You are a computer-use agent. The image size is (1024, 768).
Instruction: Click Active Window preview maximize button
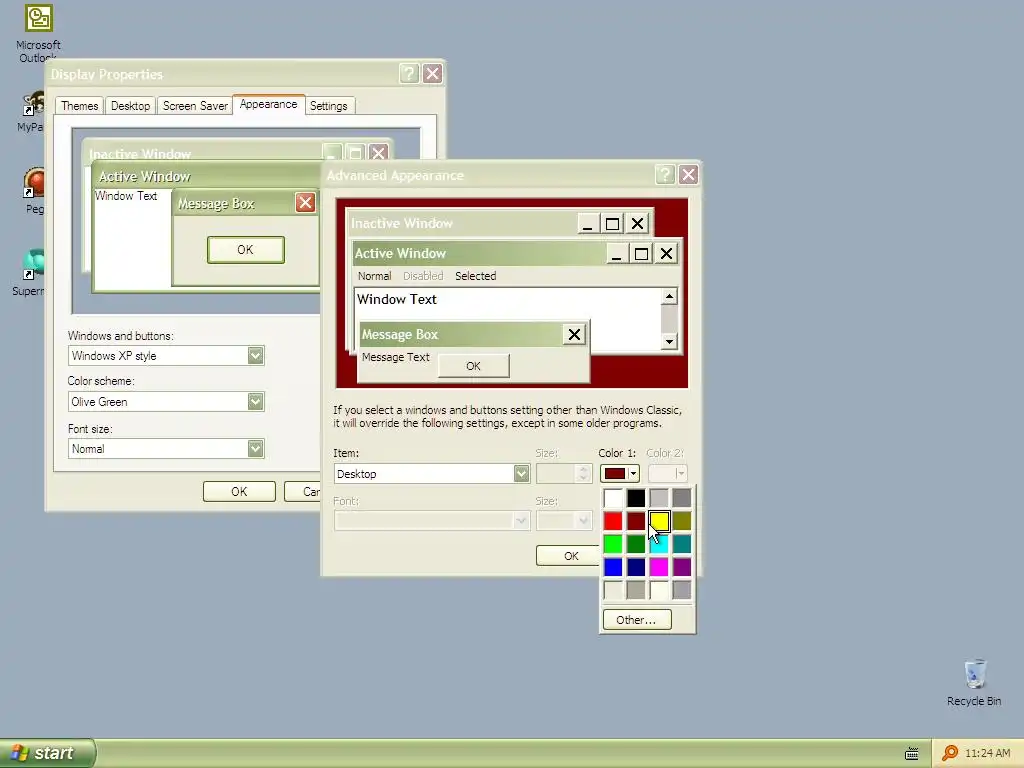(641, 253)
